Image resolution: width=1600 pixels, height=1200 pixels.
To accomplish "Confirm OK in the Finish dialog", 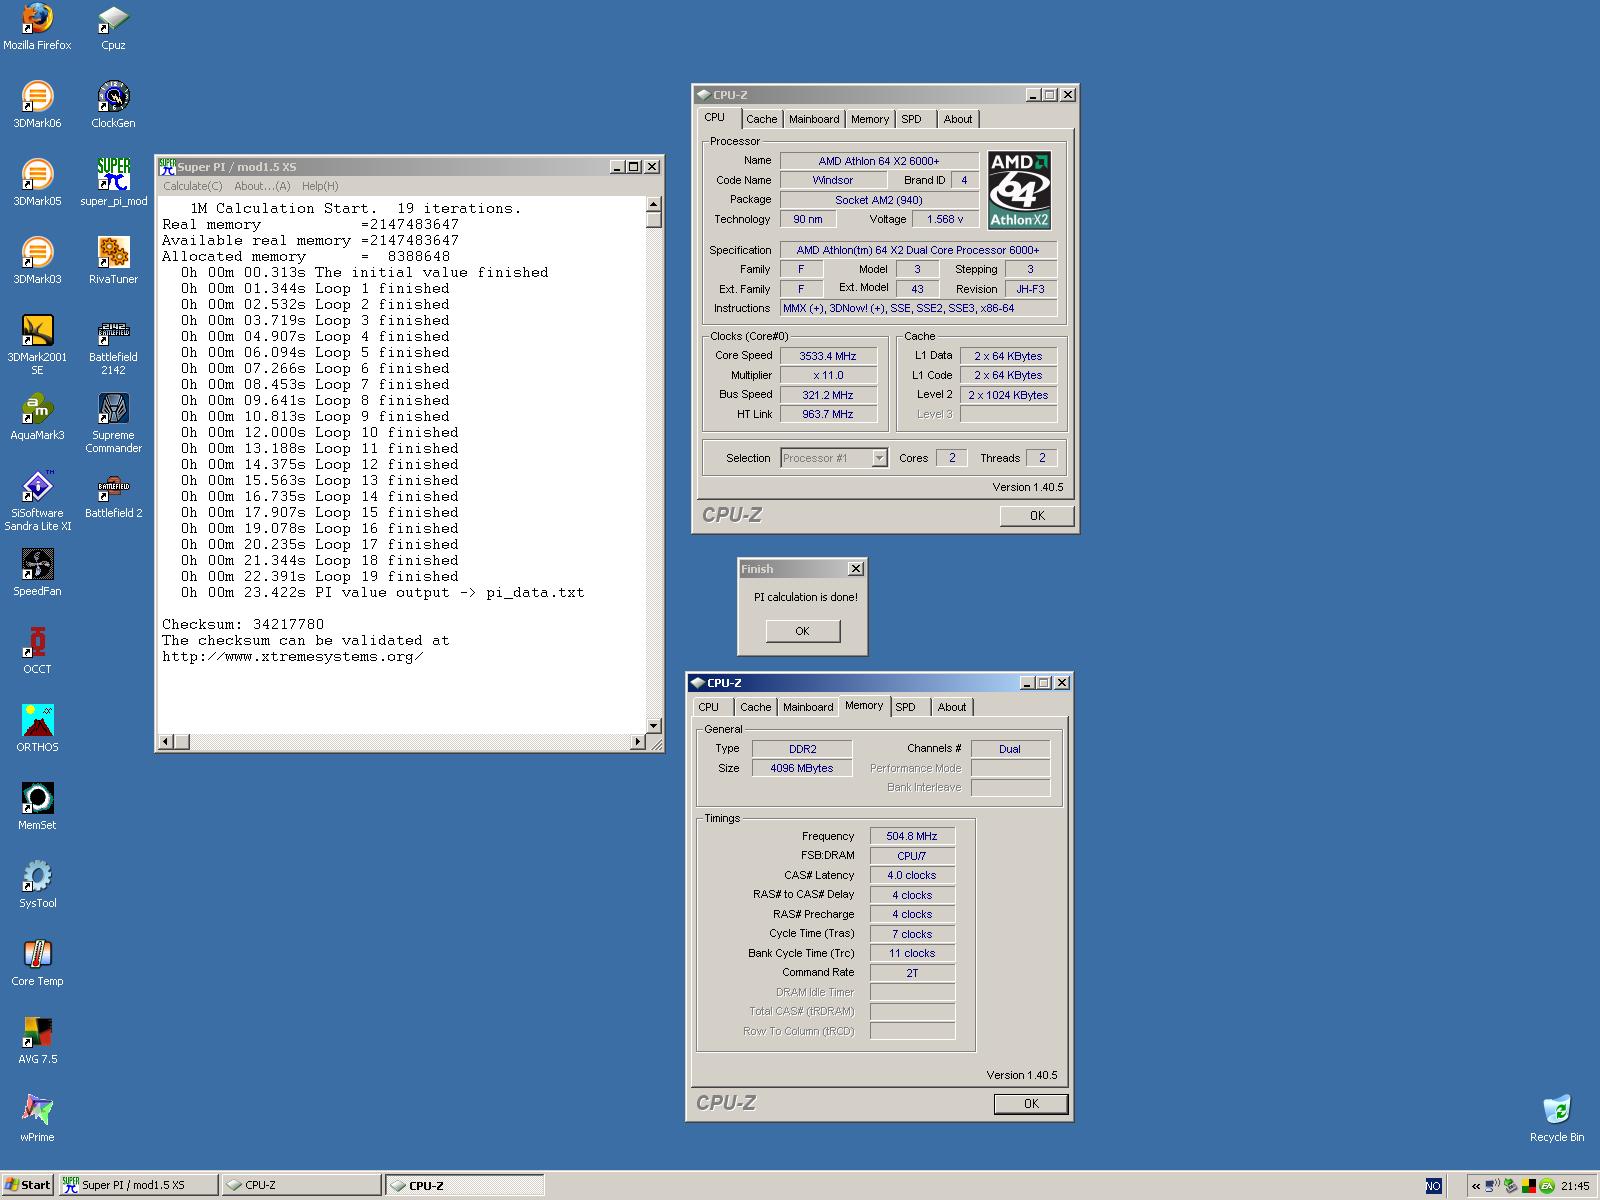I will 802,631.
